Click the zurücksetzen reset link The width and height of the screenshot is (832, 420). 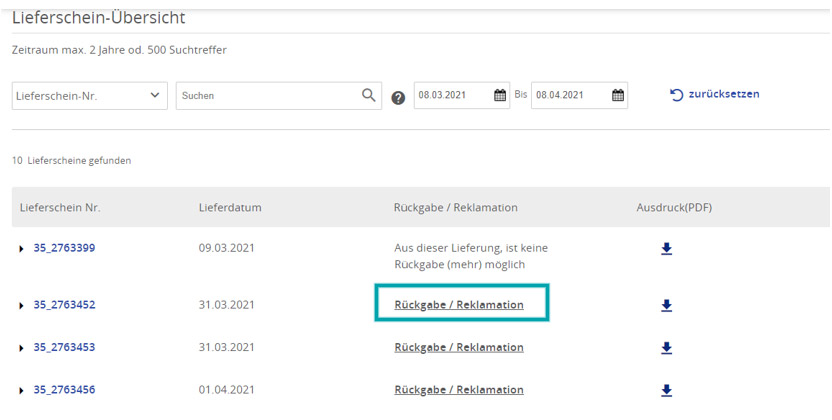[x=715, y=95]
